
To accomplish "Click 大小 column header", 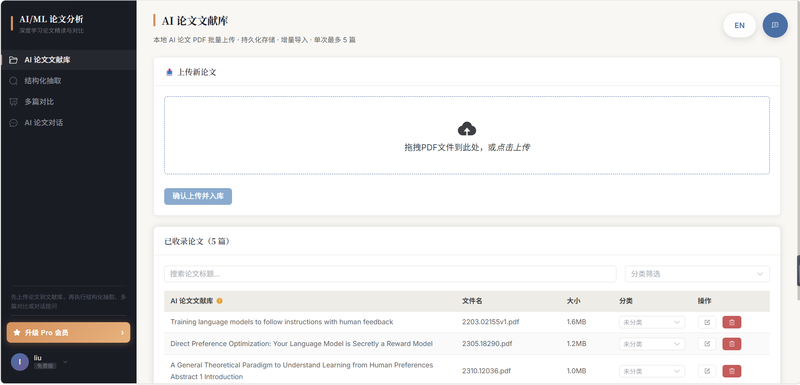I will (573, 301).
